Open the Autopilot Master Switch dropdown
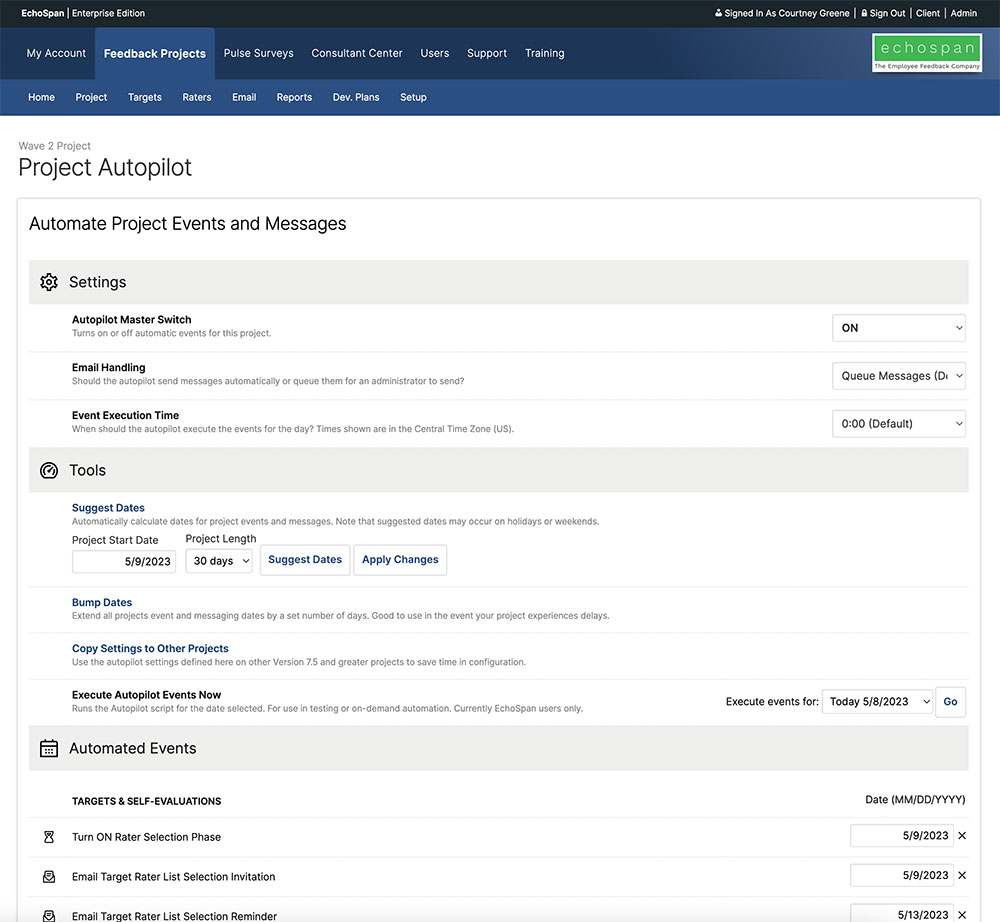This screenshot has width=1000, height=922. [x=899, y=328]
